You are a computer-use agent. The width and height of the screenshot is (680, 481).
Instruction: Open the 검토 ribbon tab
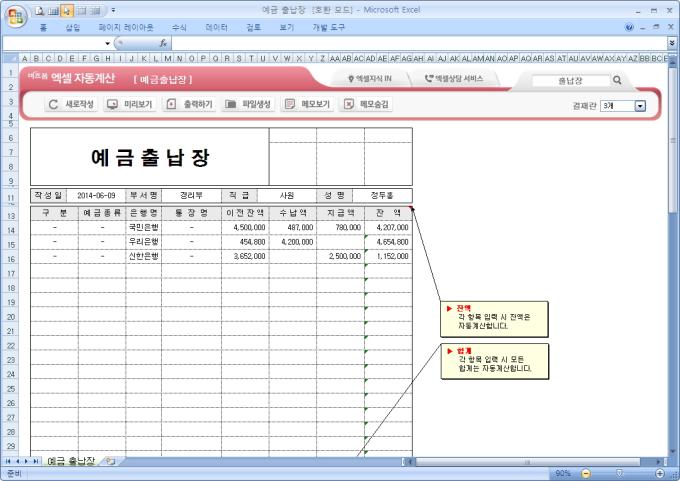pos(253,28)
